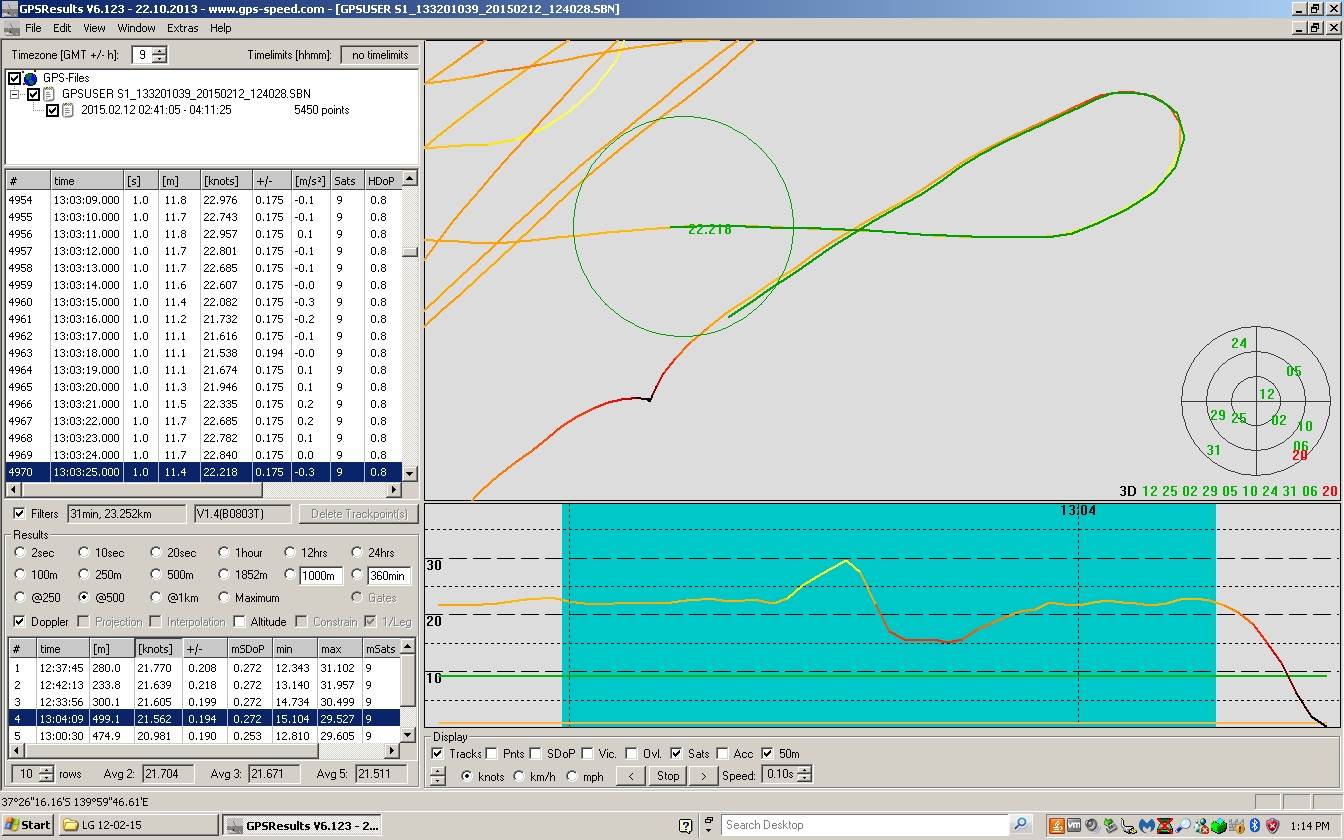This screenshot has height=840, width=1344.
Task: Step playback forward with the > button
Action: click(x=704, y=776)
